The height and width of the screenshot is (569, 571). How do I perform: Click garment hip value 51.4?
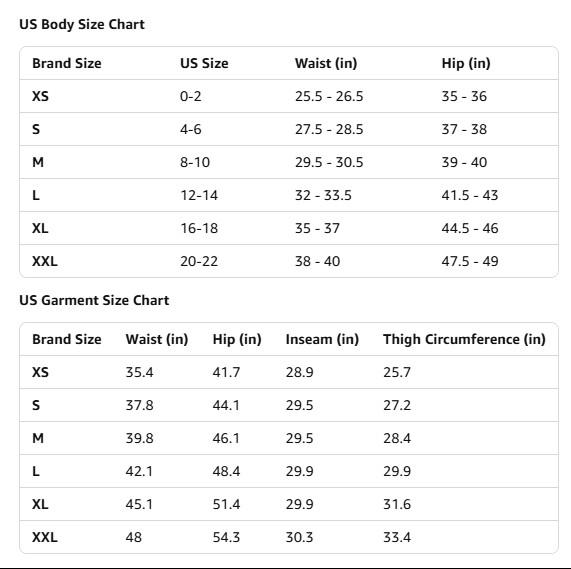226,504
